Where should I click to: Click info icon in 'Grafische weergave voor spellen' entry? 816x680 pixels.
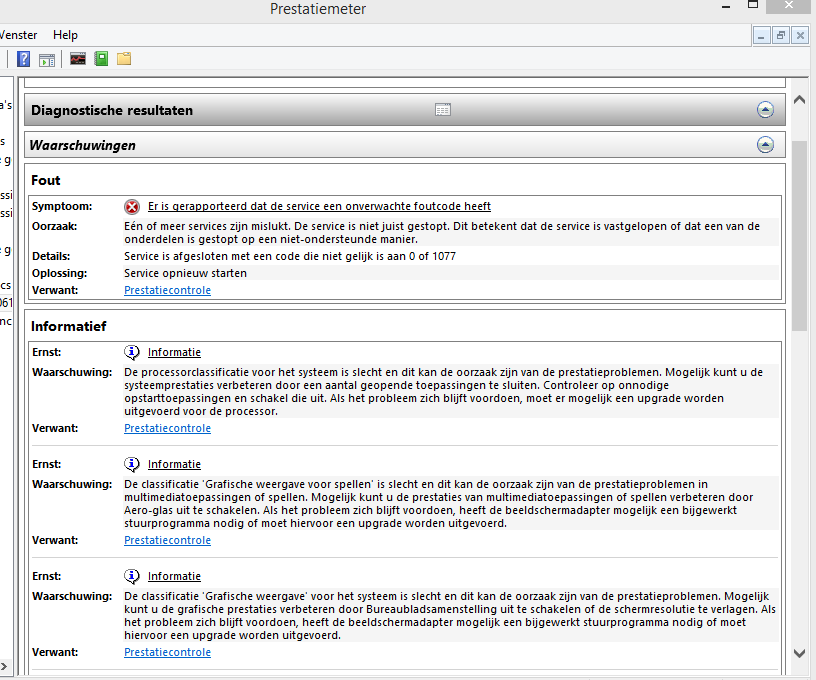coord(132,464)
